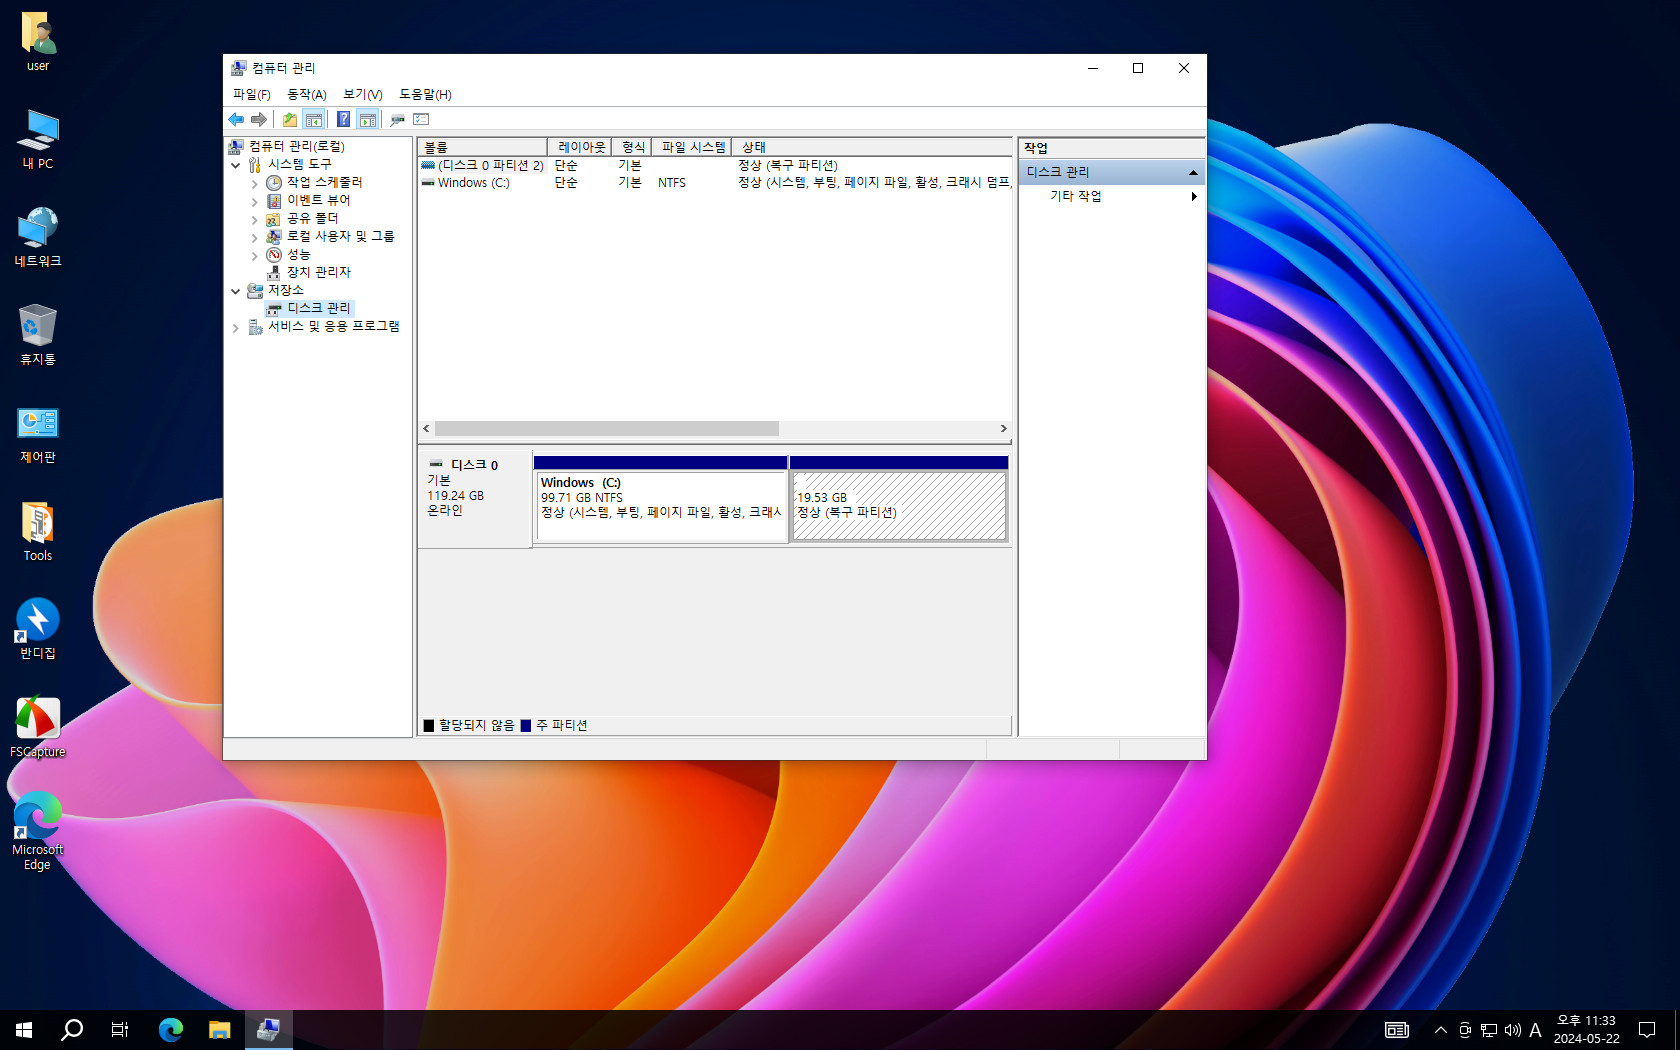Toggle the console tree show/hide icon
This screenshot has width=1680, height=1050.
pyautogui.click(x=314, y=120)
